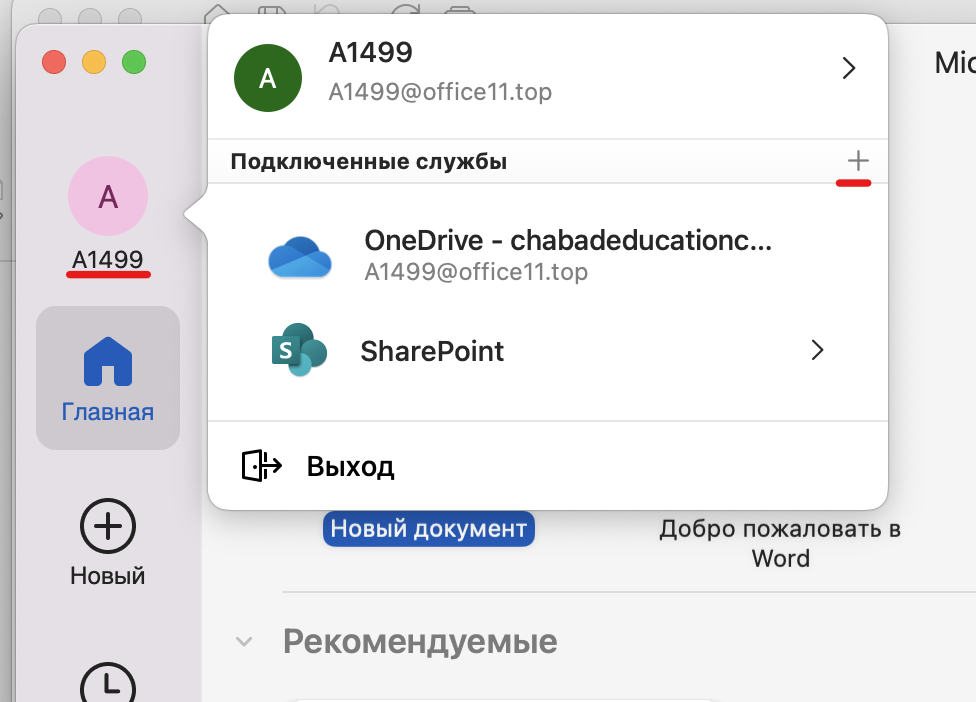The height and width of the screenshot is (702, 976).
Task: Open the recent documents clock icon
Action: pyautogui.click(x=107, y=688)
